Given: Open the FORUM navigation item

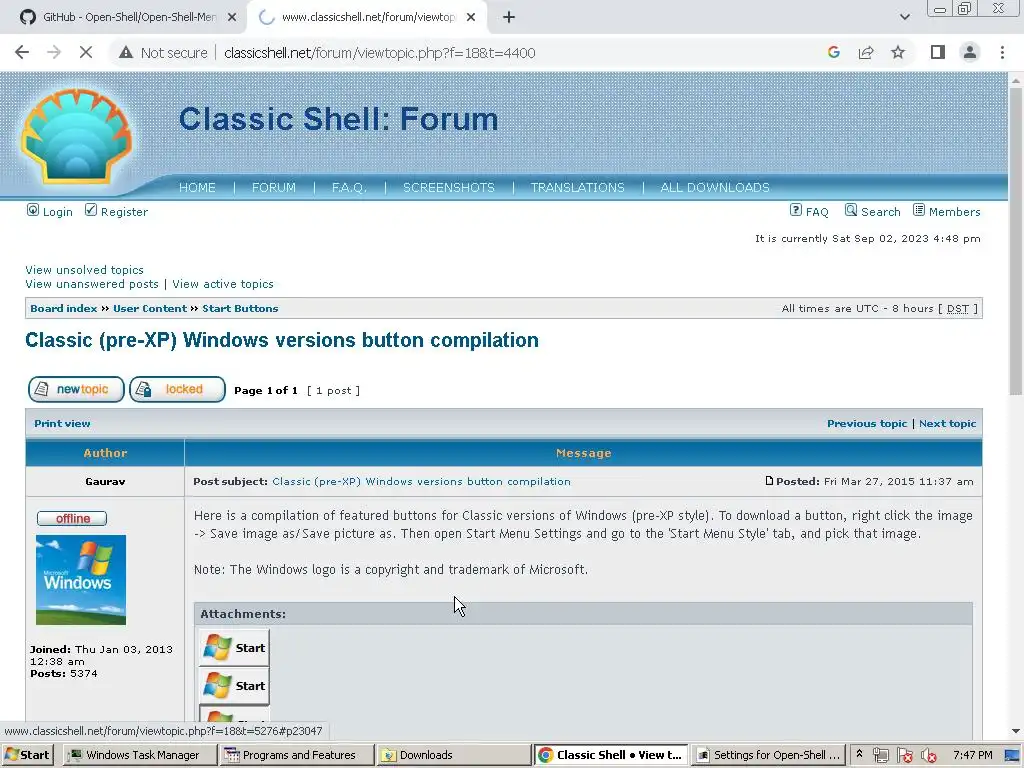Looking at the screenshot, I should pyautogui.click(x=274, y=187).
